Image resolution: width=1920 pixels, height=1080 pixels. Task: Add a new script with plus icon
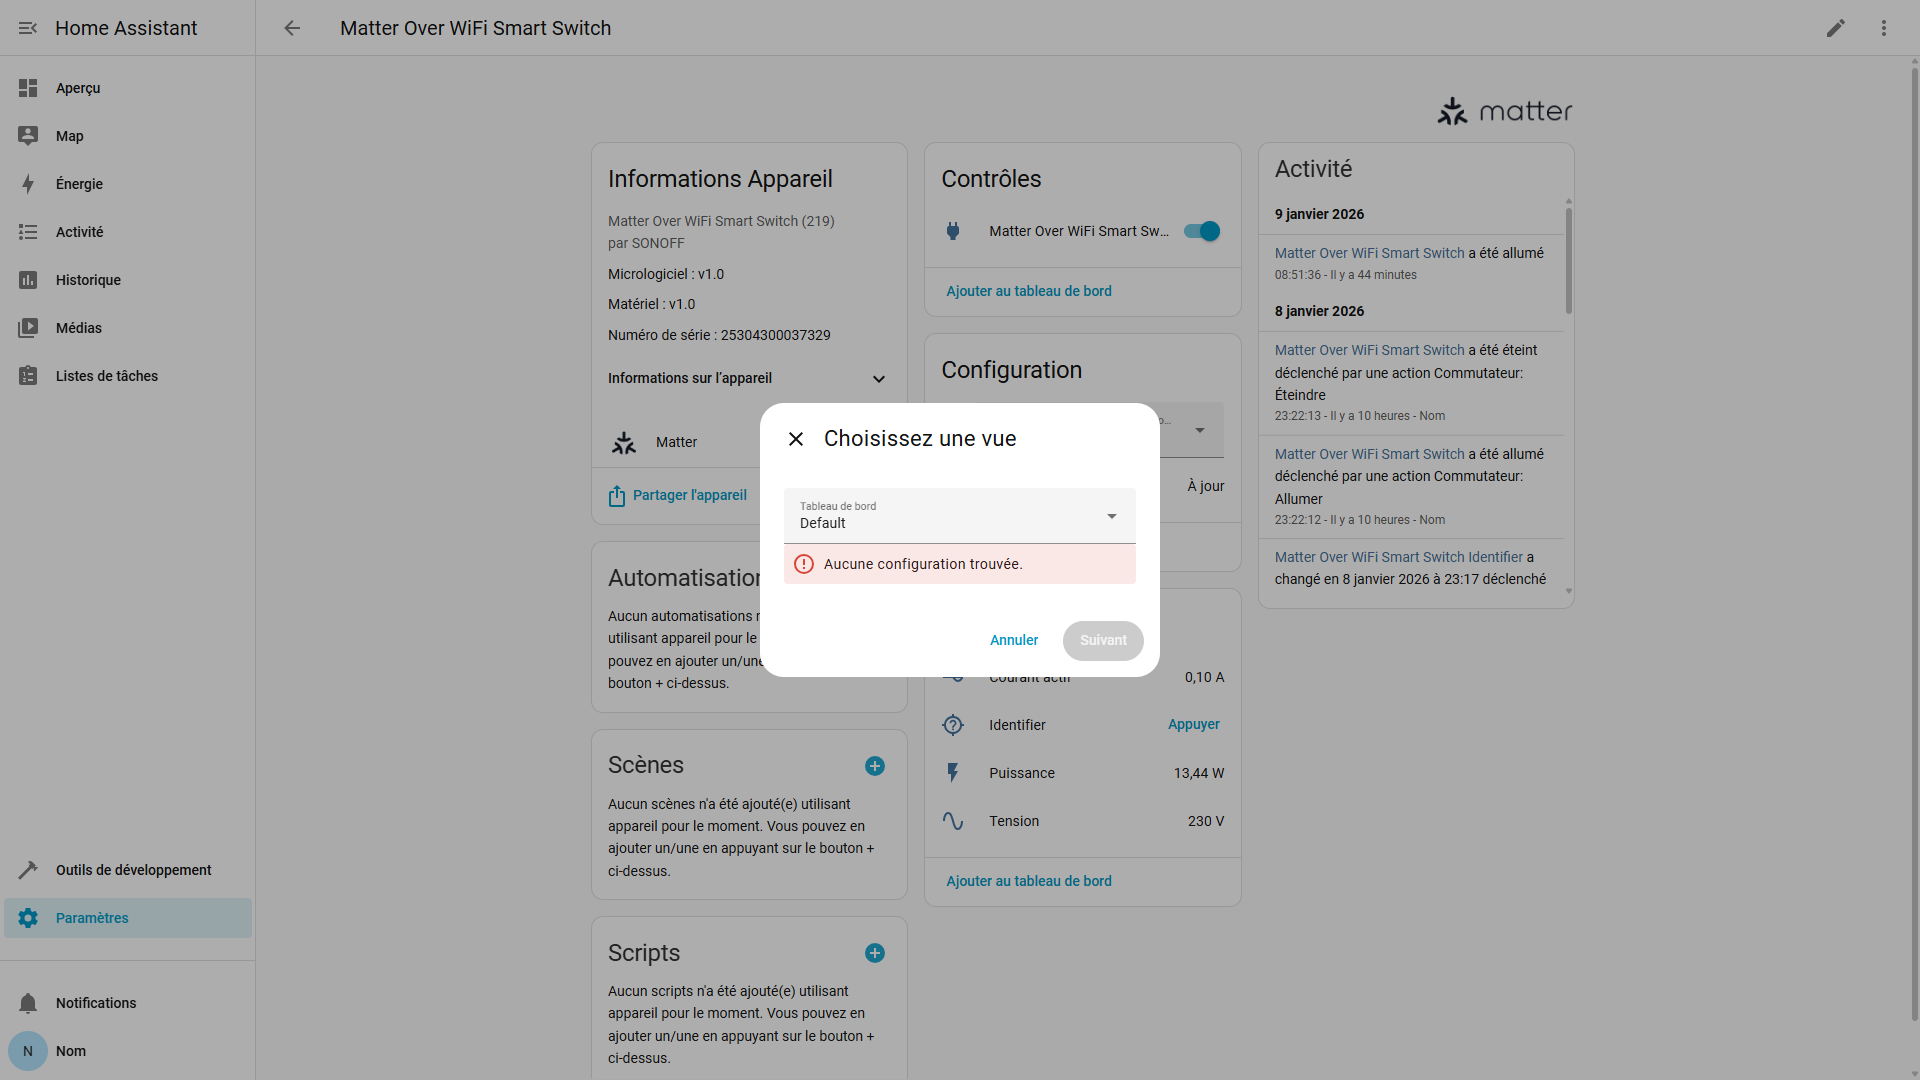[x=874, y=953]
